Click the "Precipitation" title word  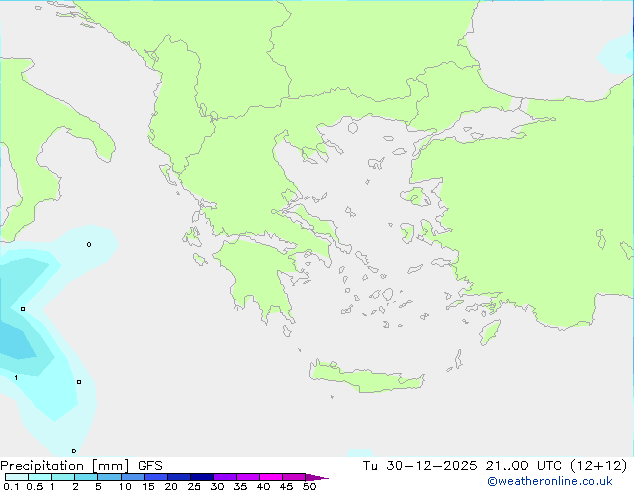tap(42, 466)
